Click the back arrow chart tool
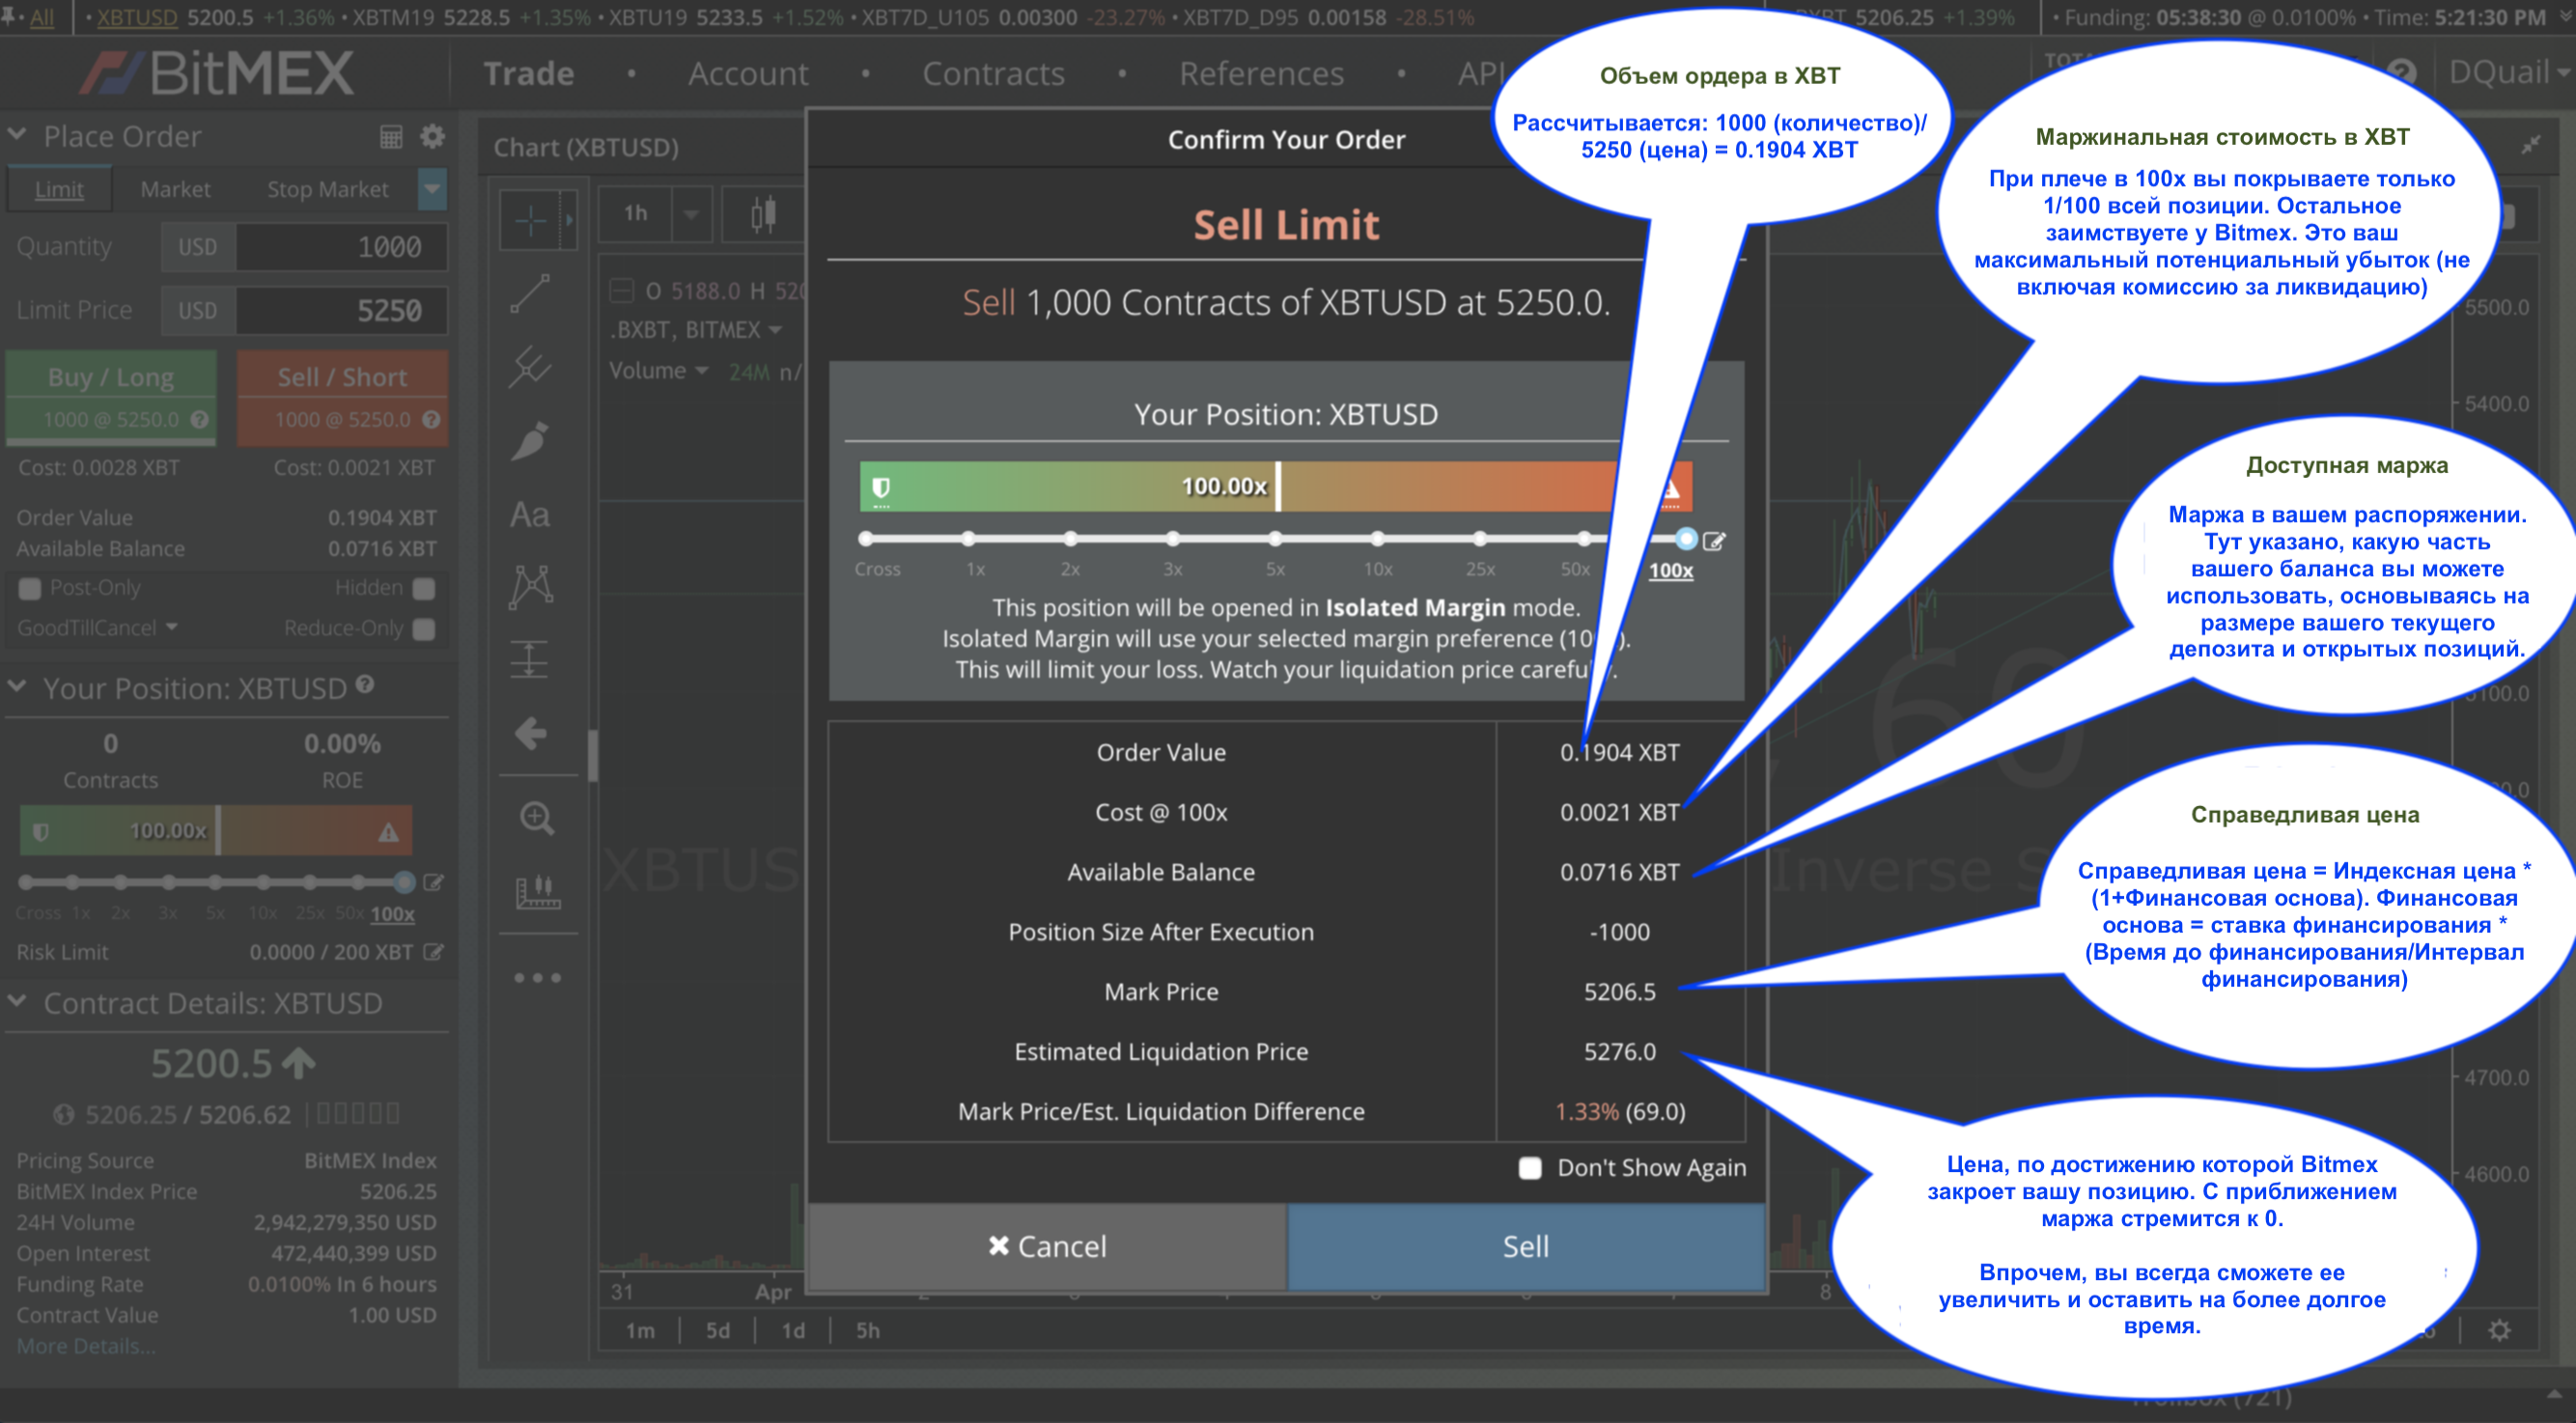 click(x=530, y=734)
